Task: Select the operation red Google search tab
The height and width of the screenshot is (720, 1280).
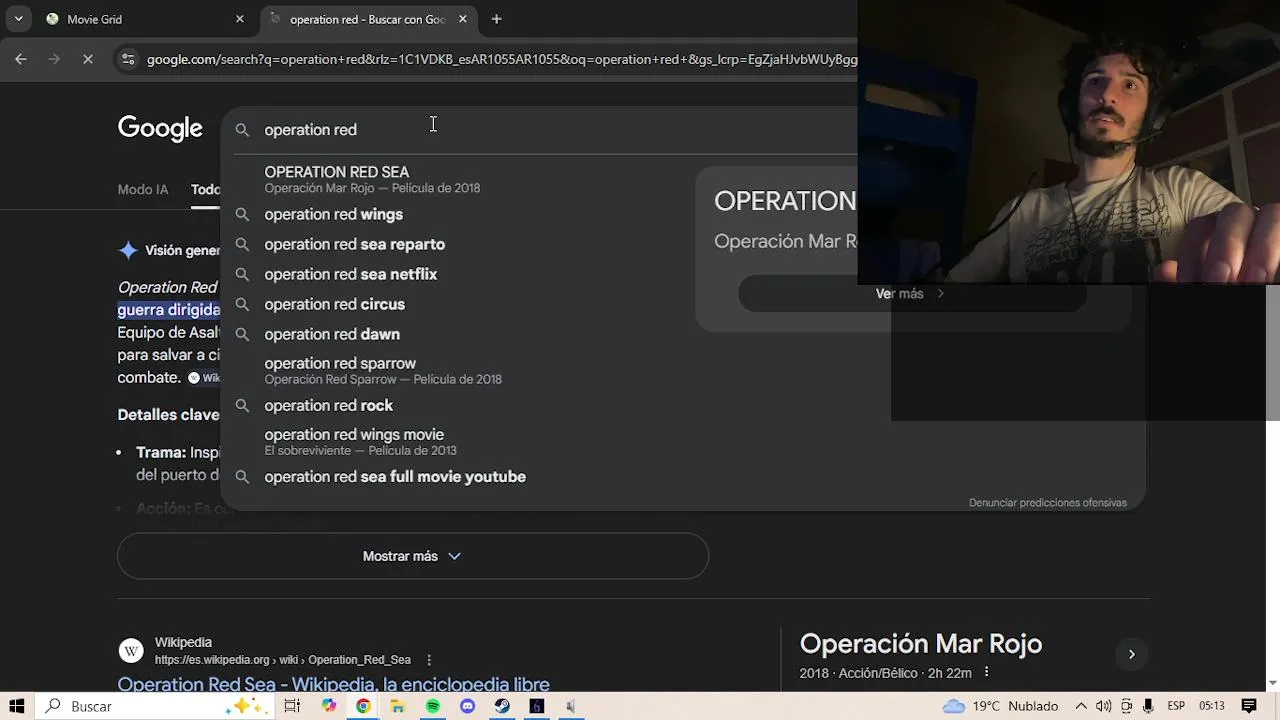Action: point(370,19)
